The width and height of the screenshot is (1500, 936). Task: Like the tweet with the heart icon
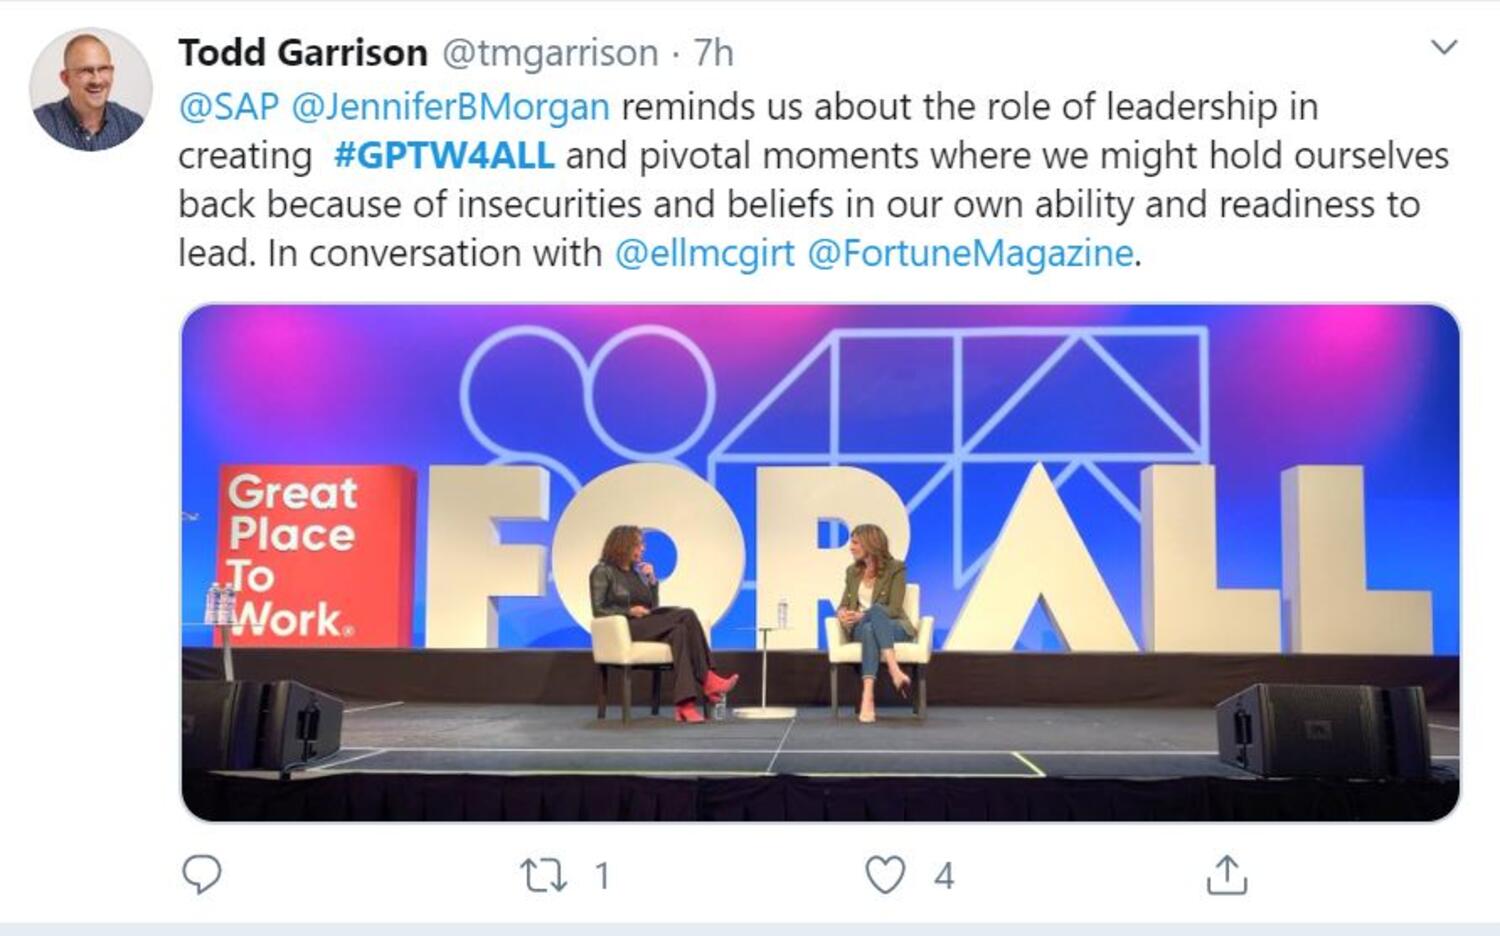tap(885, 875)
